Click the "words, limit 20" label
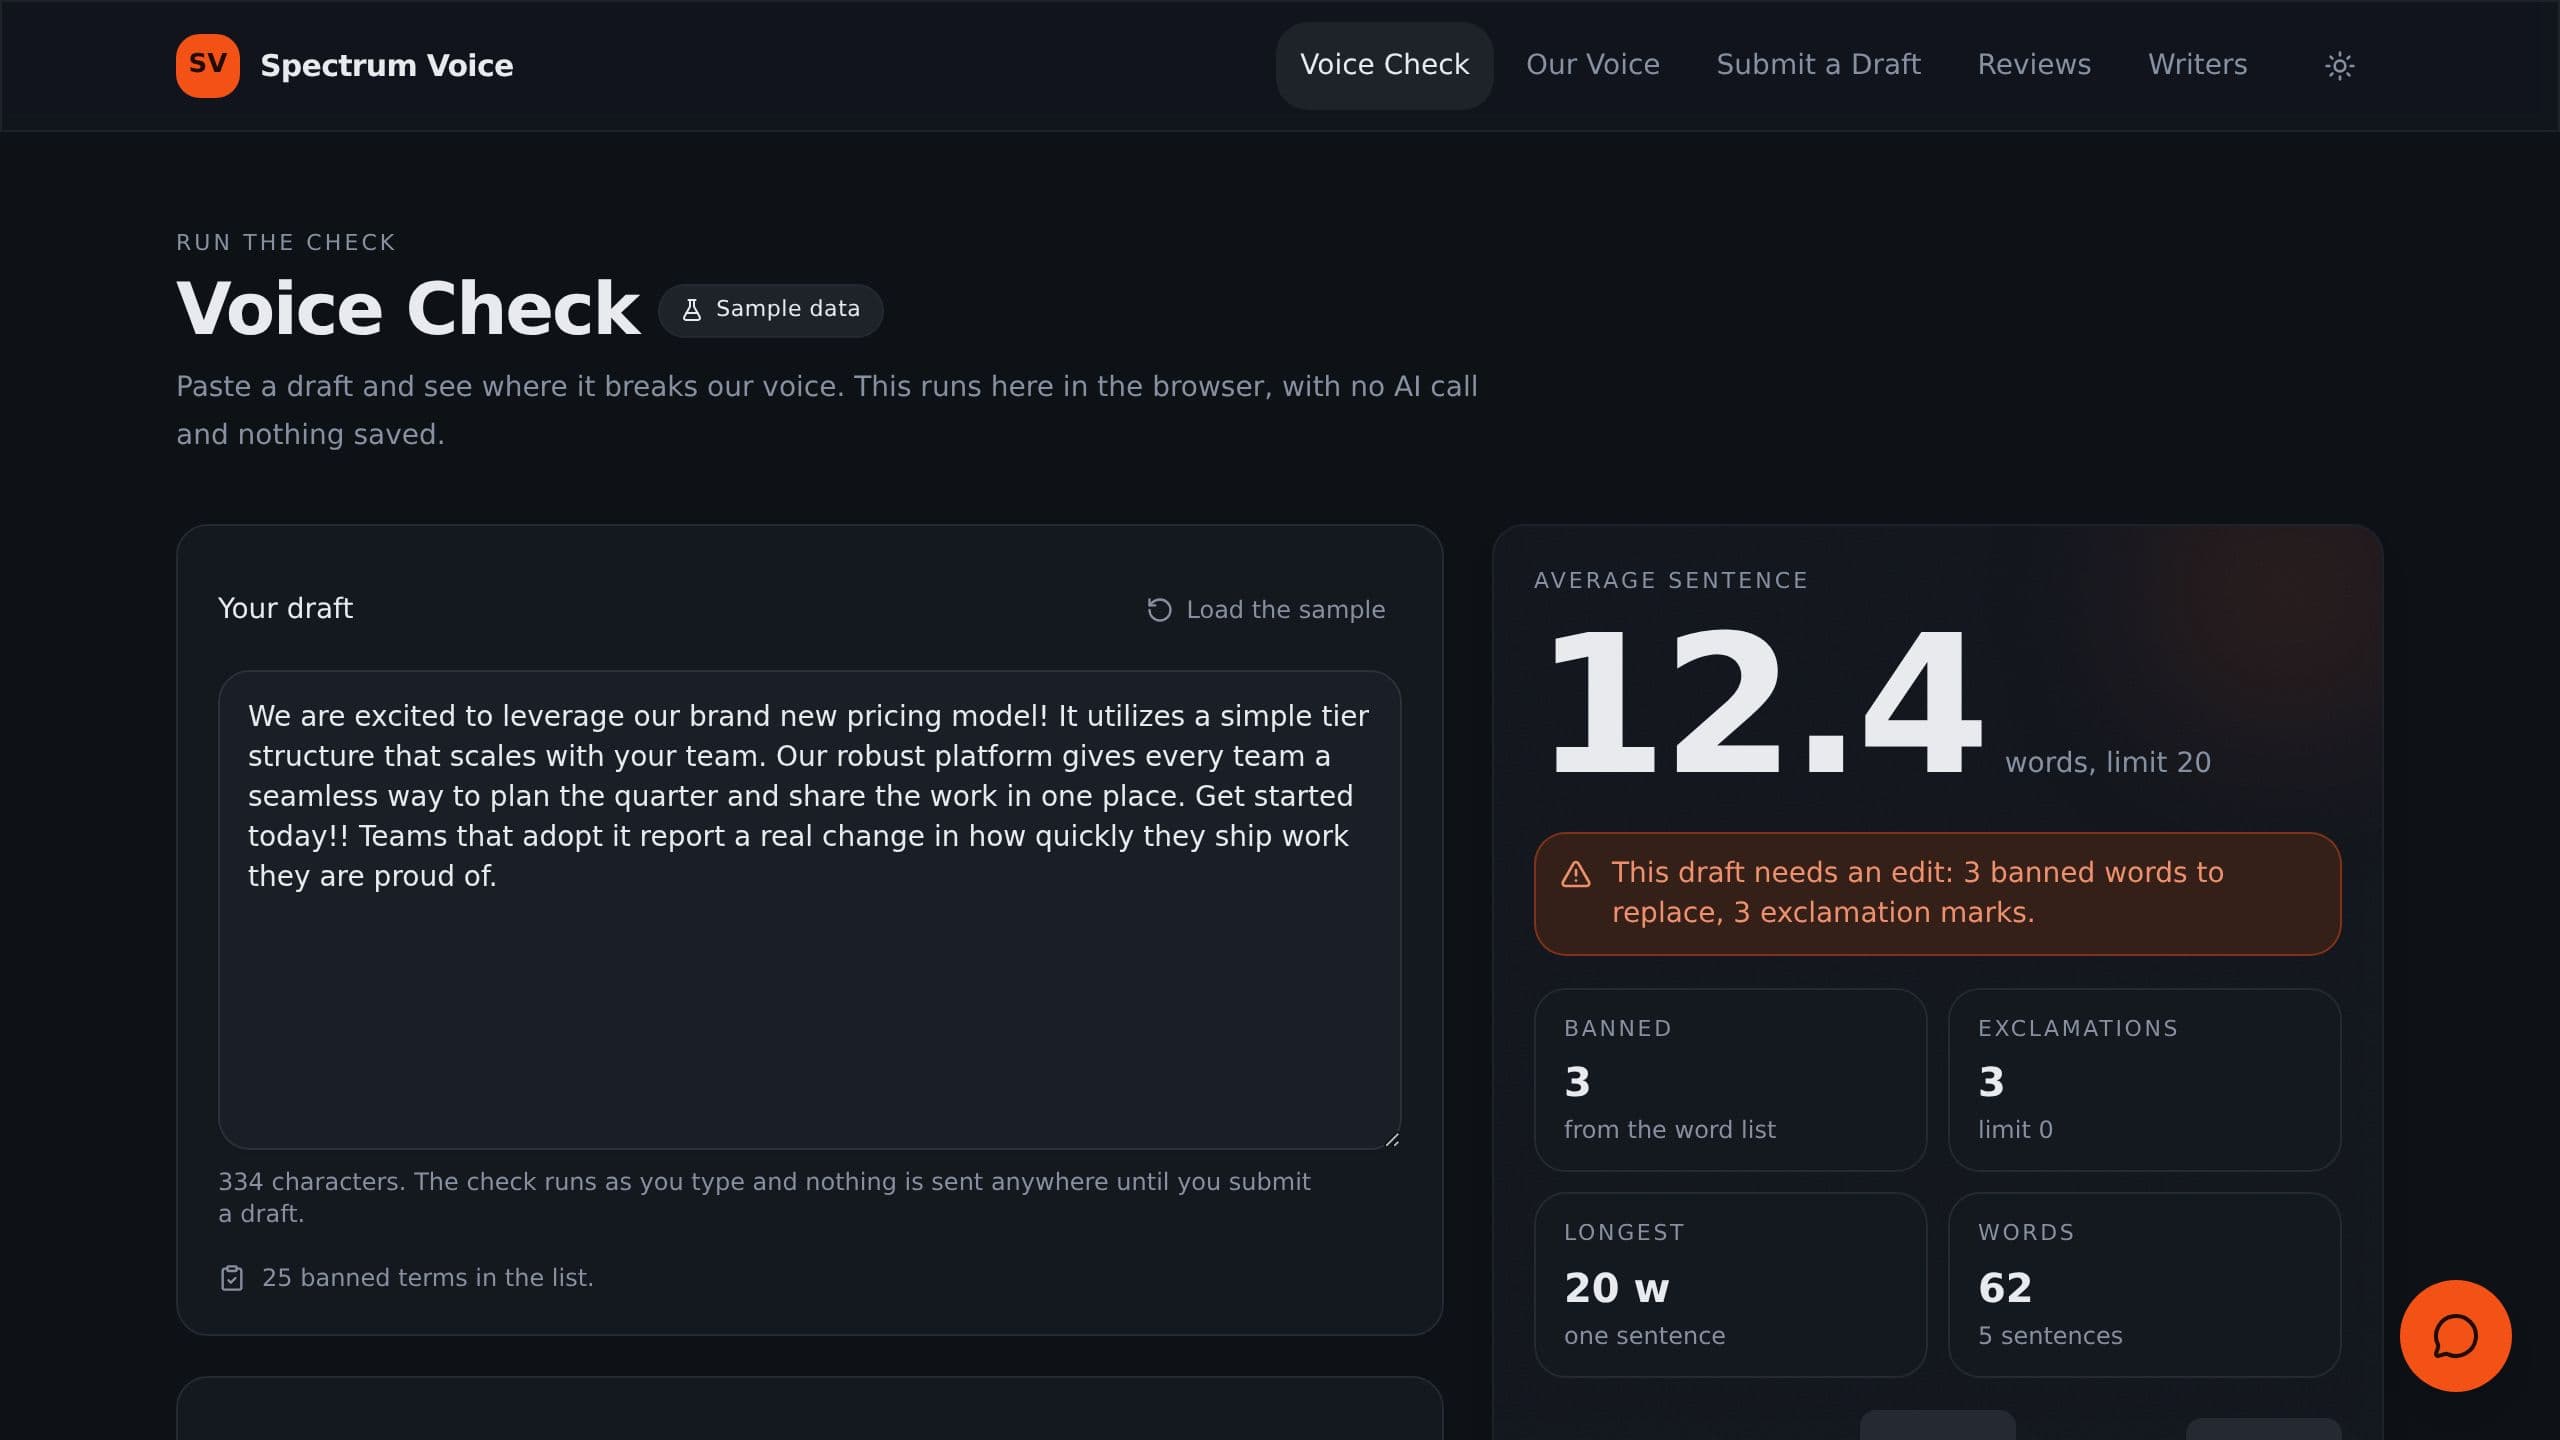2560x1440 pixels. coord(2108,762)
